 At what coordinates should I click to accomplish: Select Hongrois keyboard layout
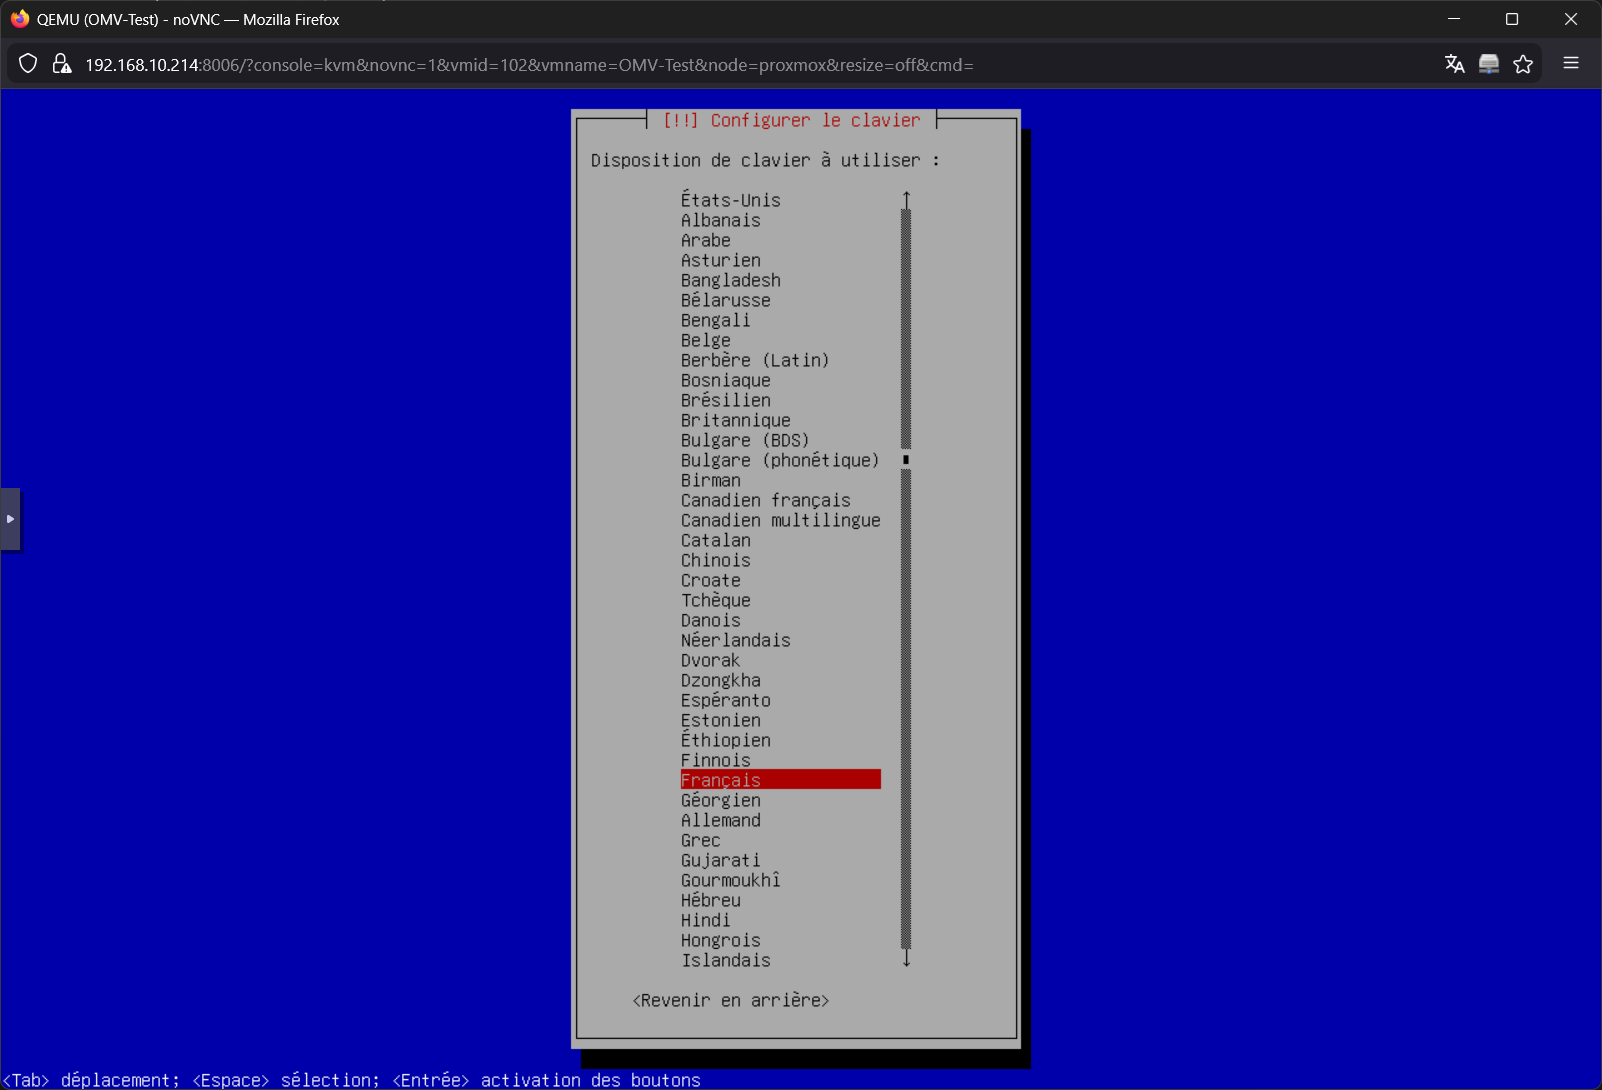[721, 940]
